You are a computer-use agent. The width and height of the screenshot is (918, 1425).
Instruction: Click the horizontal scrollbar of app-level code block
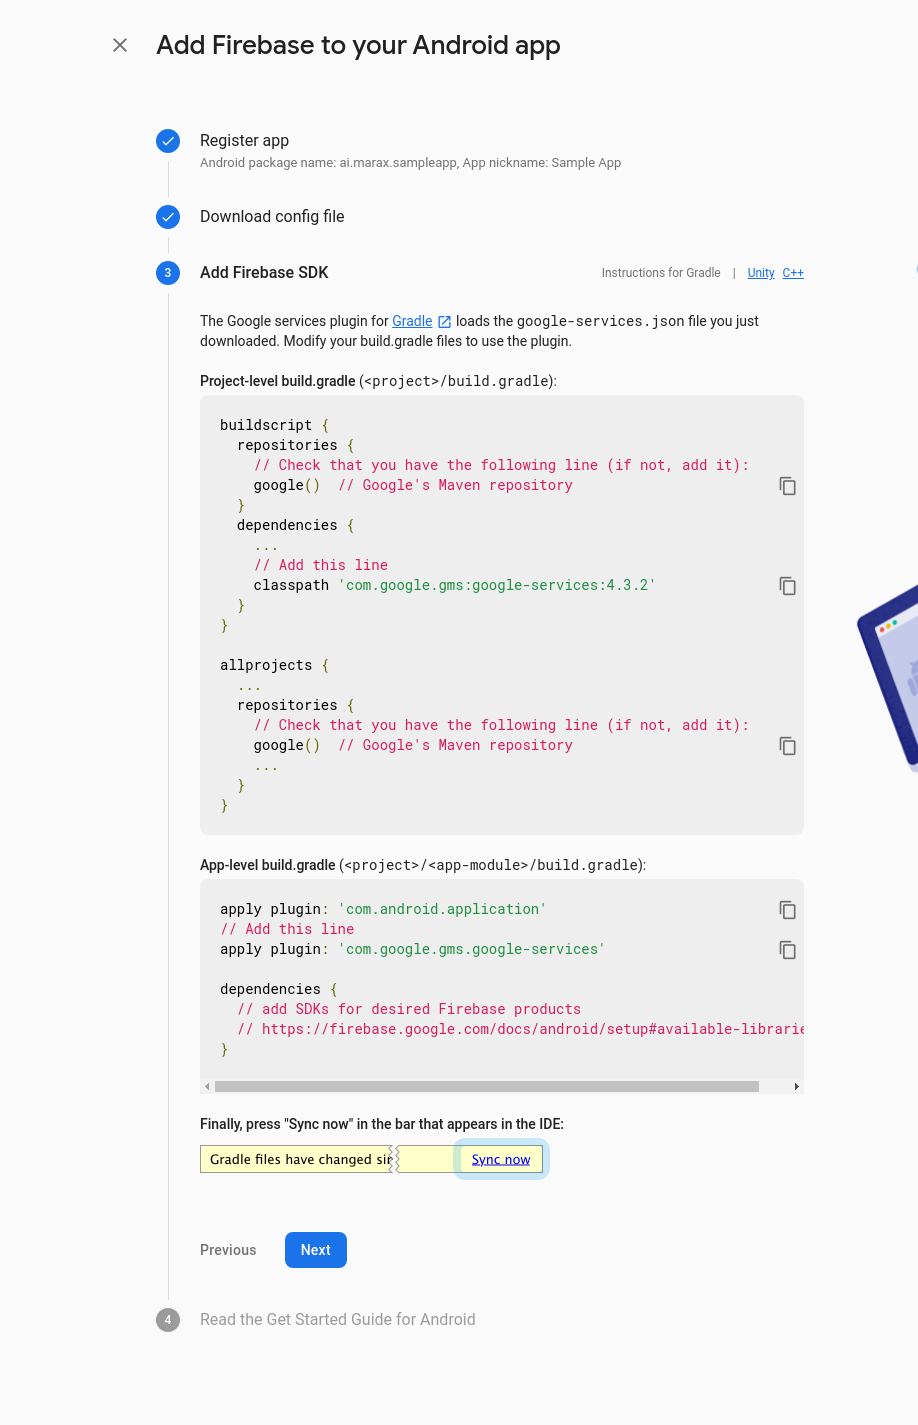487,1086
